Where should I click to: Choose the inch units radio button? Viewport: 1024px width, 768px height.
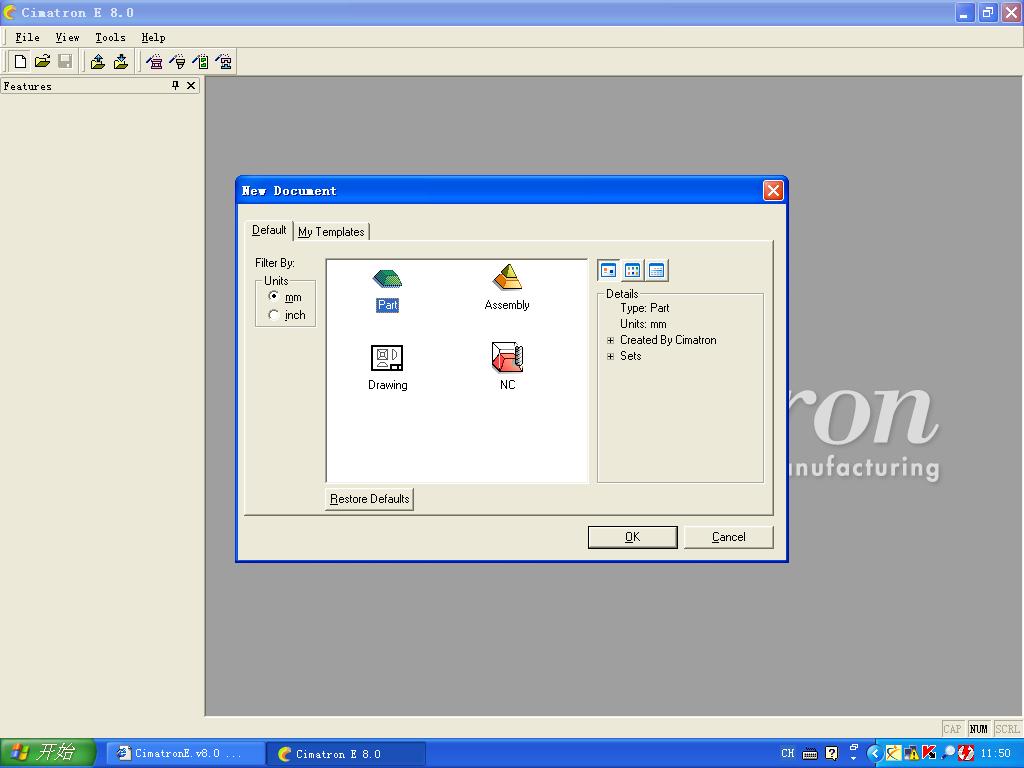pos(274,315)
